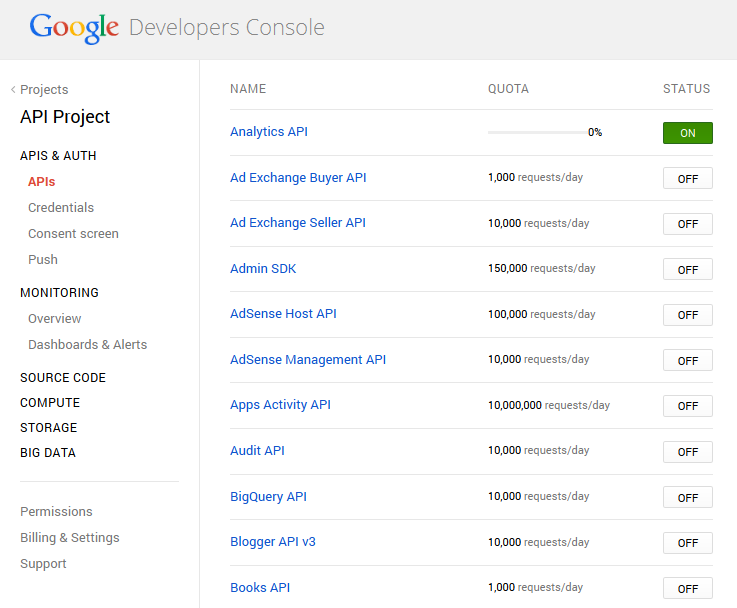
Task: Enable Ad Exchange Seller API toggle
Action: pyautogui.click(x=688, y=224)
